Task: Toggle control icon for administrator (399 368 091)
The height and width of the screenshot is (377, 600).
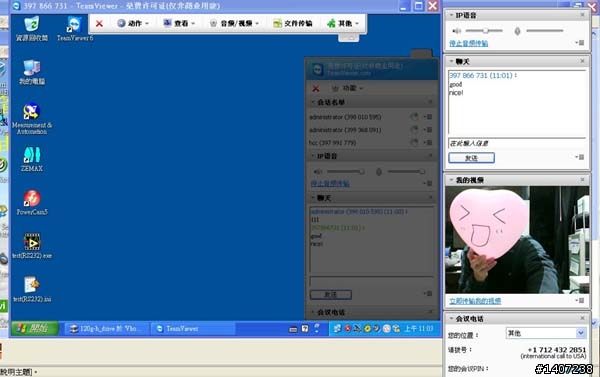Action: [x=414, y=130]
